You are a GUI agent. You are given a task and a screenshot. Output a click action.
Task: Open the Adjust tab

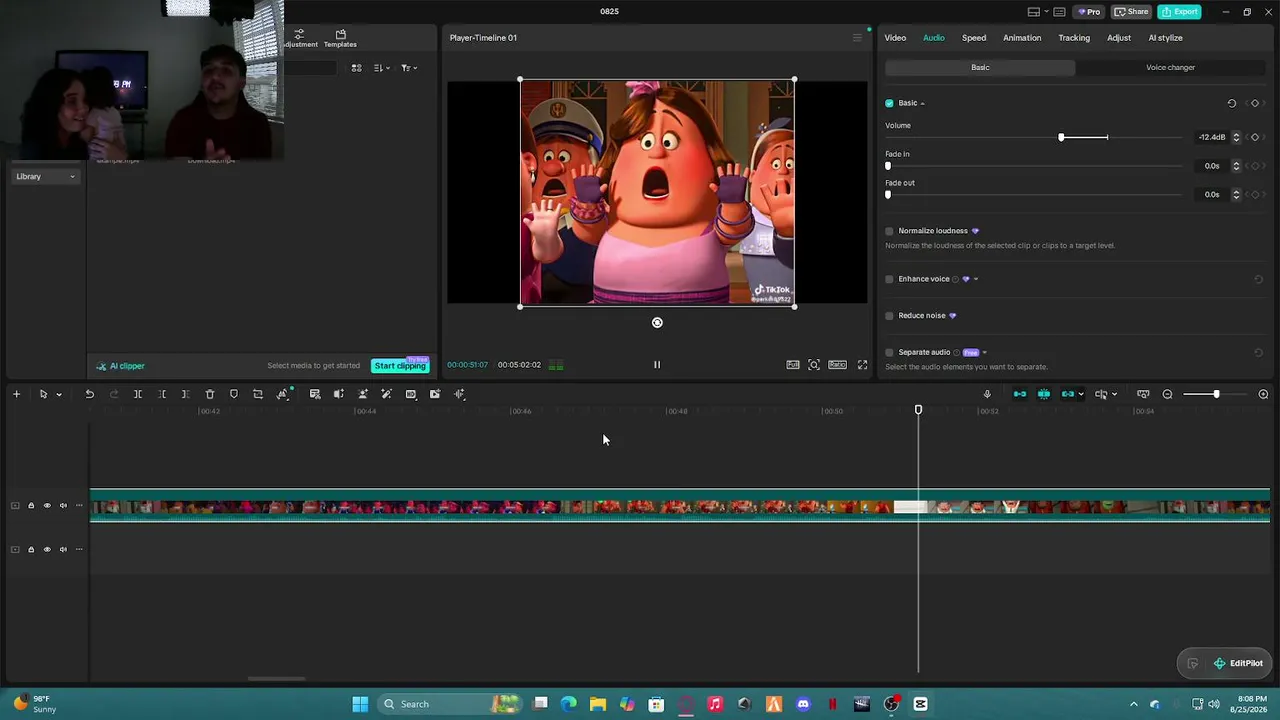click(x=1119, y=38)
